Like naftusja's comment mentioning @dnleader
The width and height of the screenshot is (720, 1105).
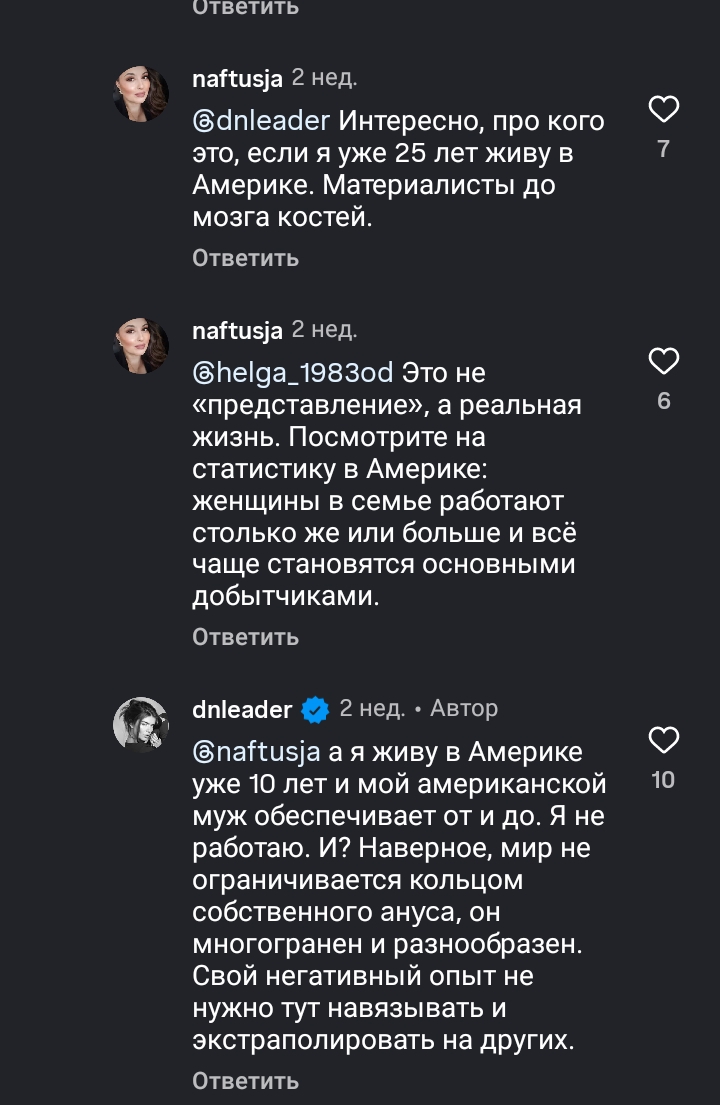click(x=664, y=109)
